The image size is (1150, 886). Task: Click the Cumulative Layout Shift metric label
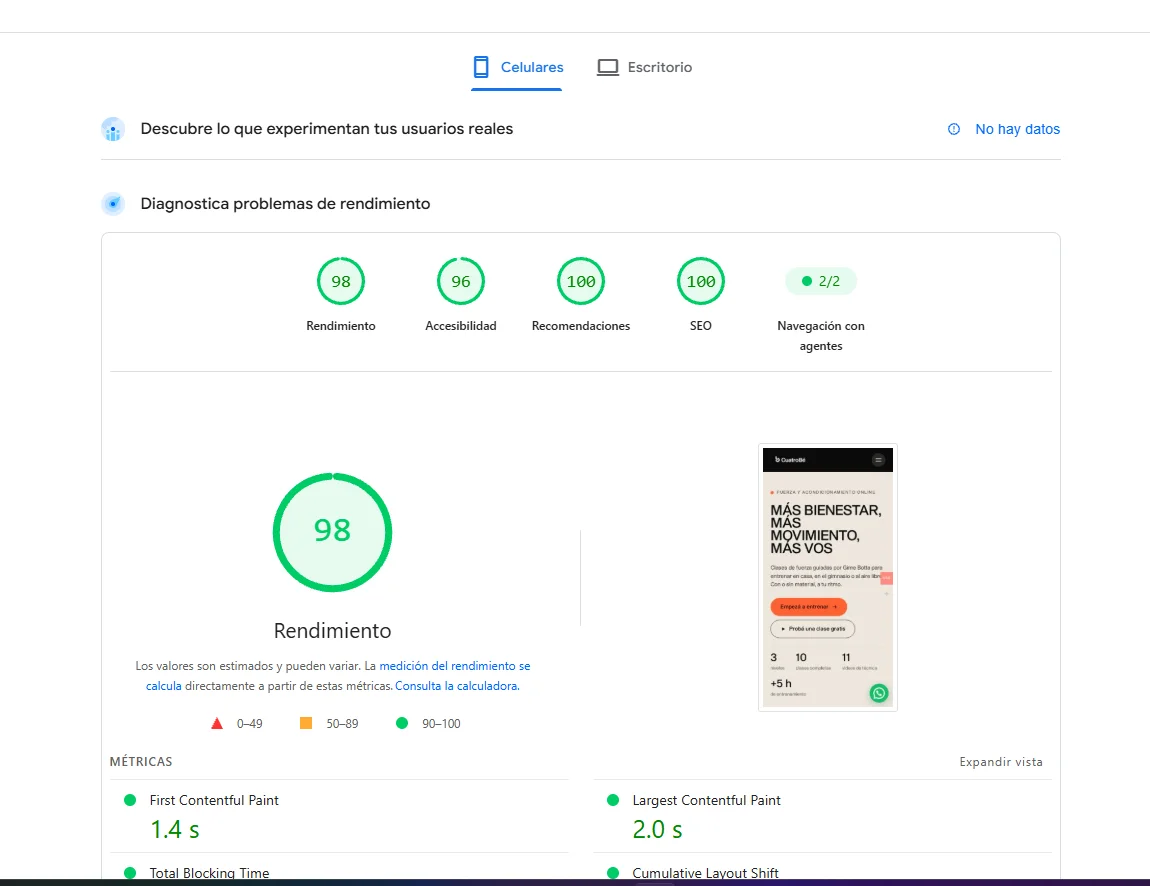coord(705,873)
